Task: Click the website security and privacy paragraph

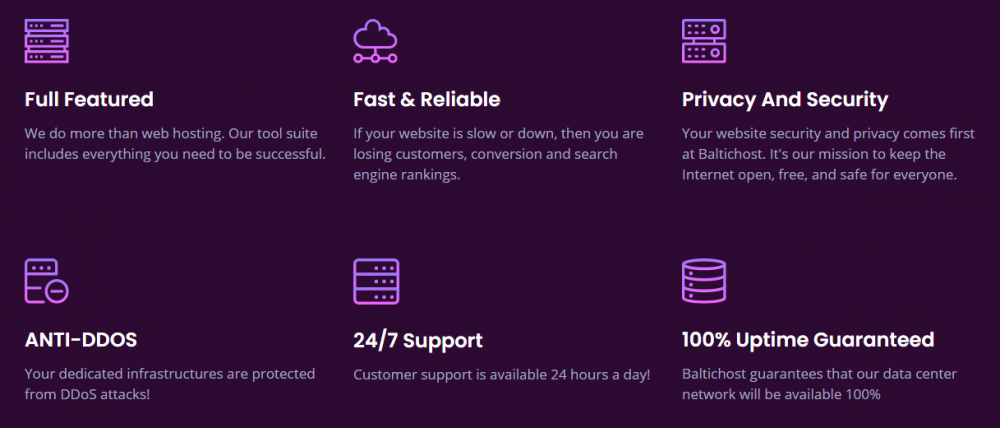Action: (819, 153)
